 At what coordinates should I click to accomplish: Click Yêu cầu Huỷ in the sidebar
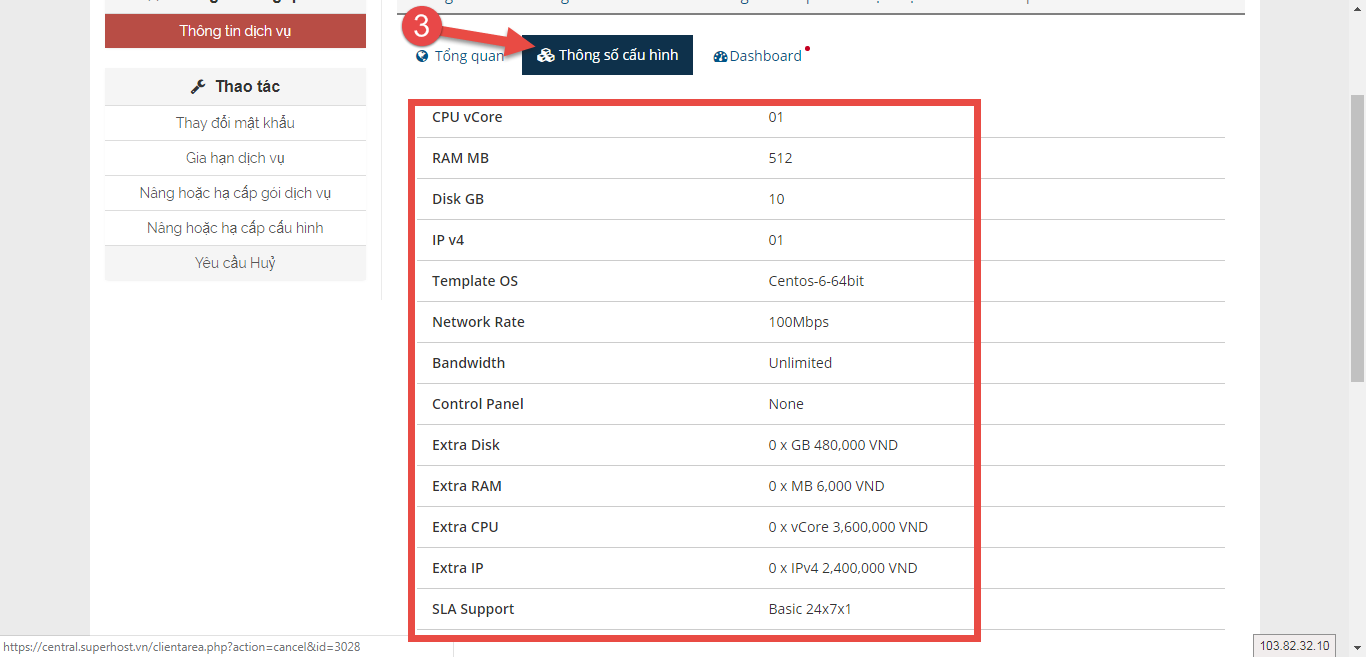(235, 263)
